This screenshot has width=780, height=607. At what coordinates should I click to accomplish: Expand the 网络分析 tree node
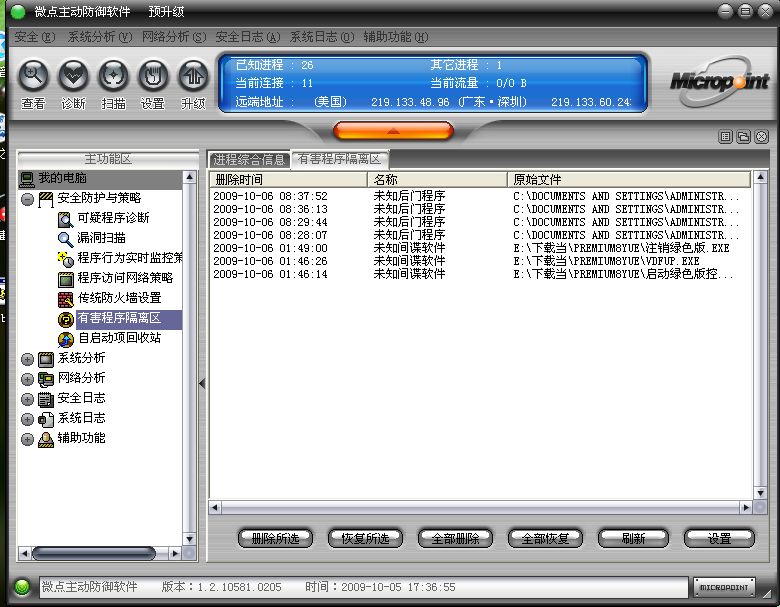[27, 380]
